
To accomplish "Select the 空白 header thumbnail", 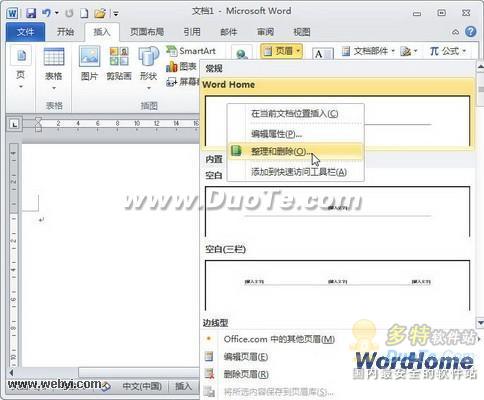I will click(x=337, y=211).
